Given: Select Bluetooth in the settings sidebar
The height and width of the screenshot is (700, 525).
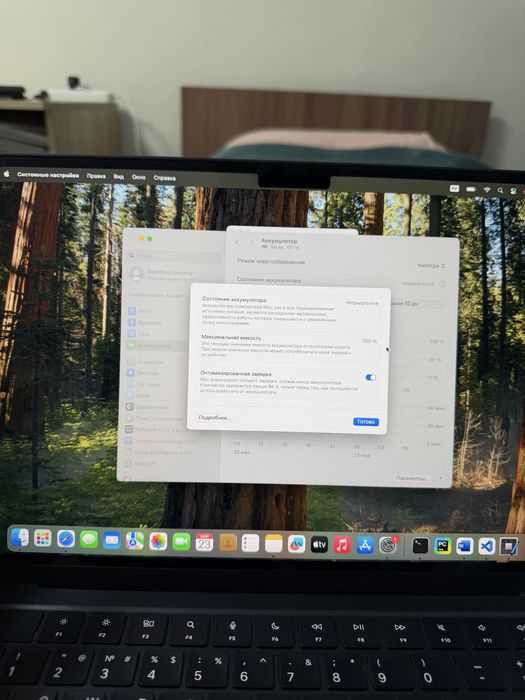Looking at the screenshot, I should pyautogui.click(x=145, y=322).
